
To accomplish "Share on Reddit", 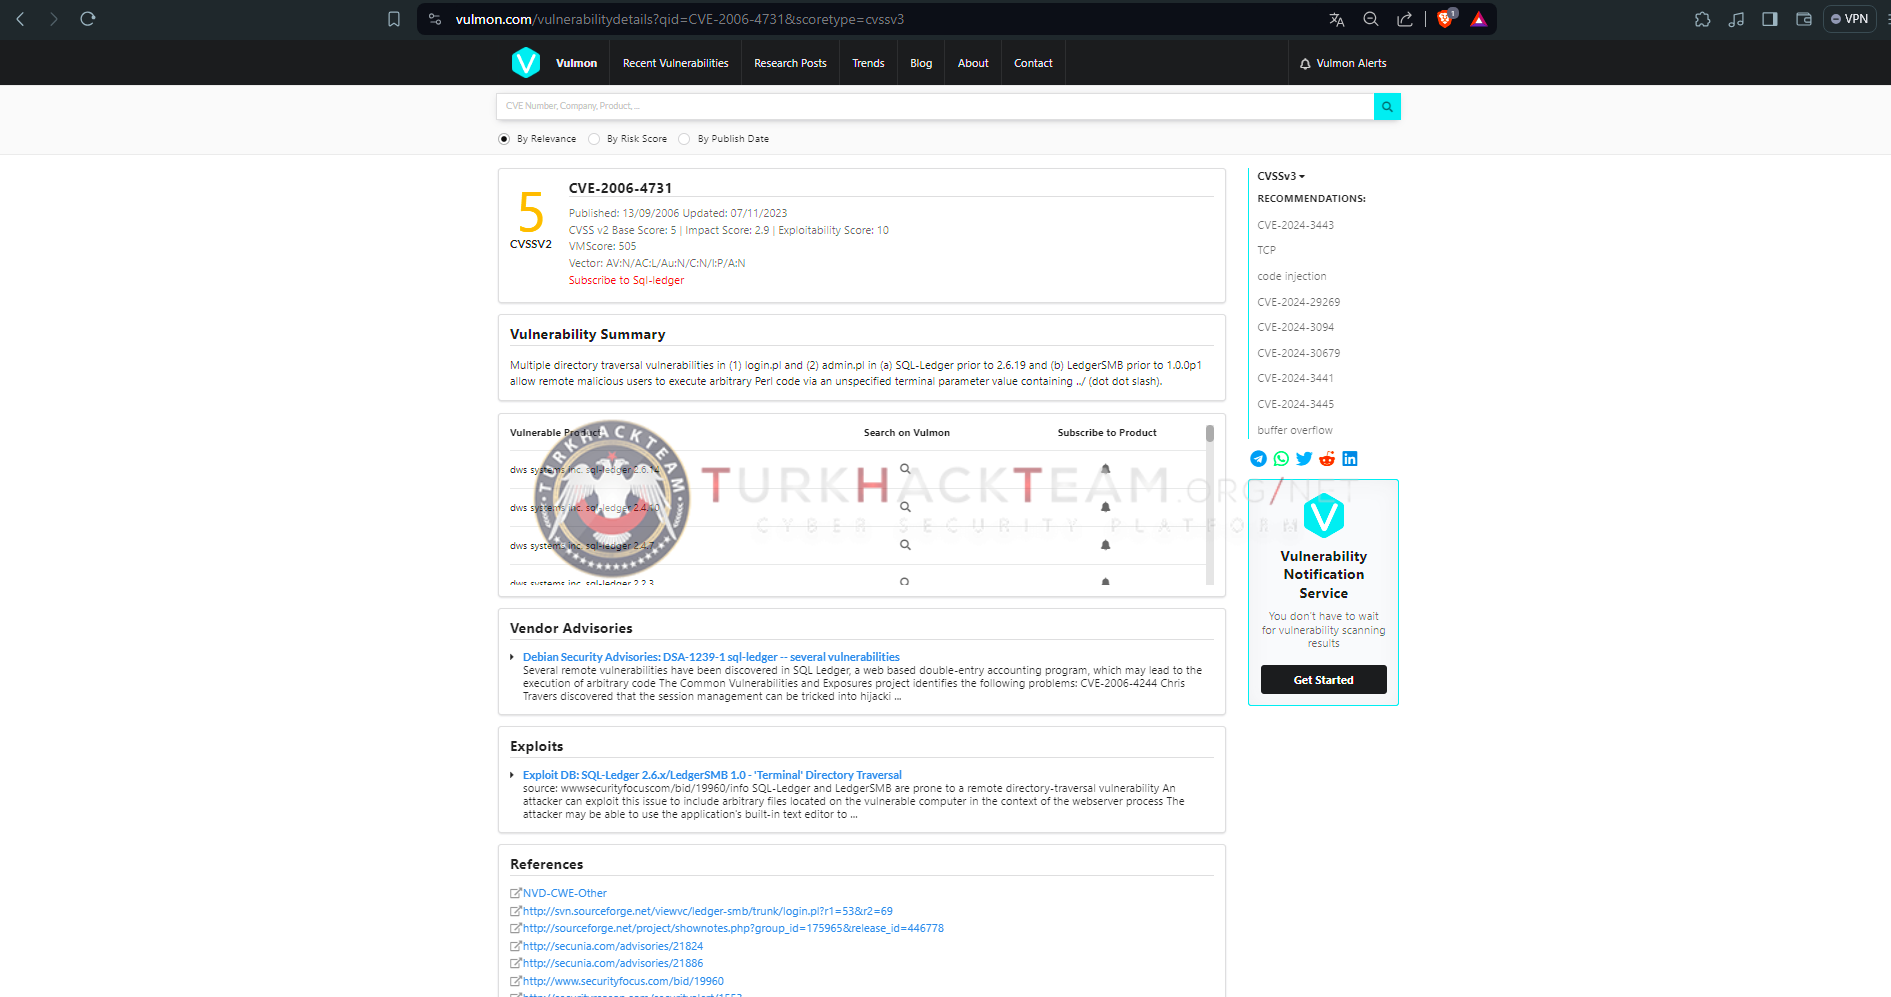I will (1327, 459).
